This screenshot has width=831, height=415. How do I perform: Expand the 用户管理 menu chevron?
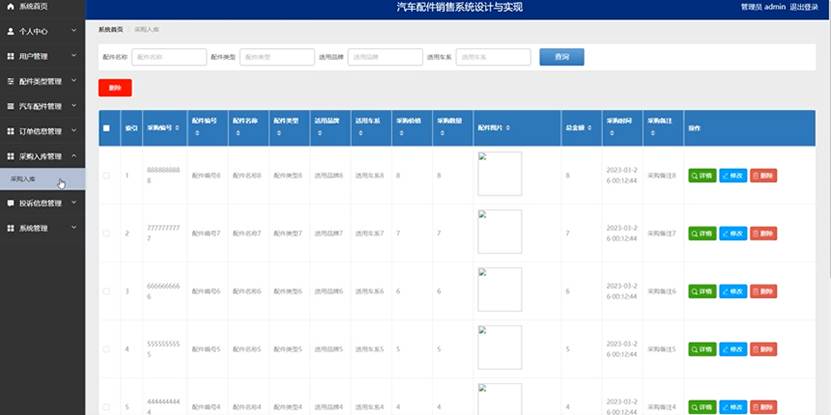click(x=74, y=56)
